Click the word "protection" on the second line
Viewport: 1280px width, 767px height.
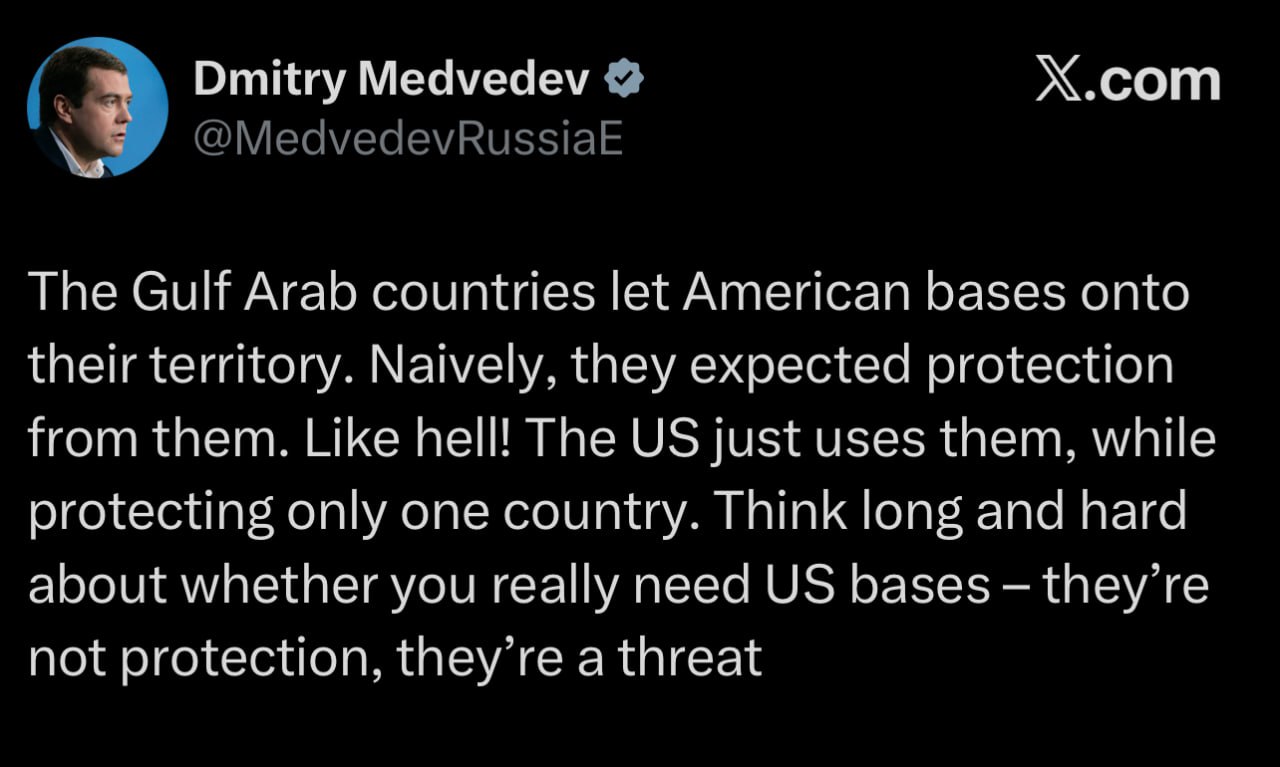click(1049, 366)
